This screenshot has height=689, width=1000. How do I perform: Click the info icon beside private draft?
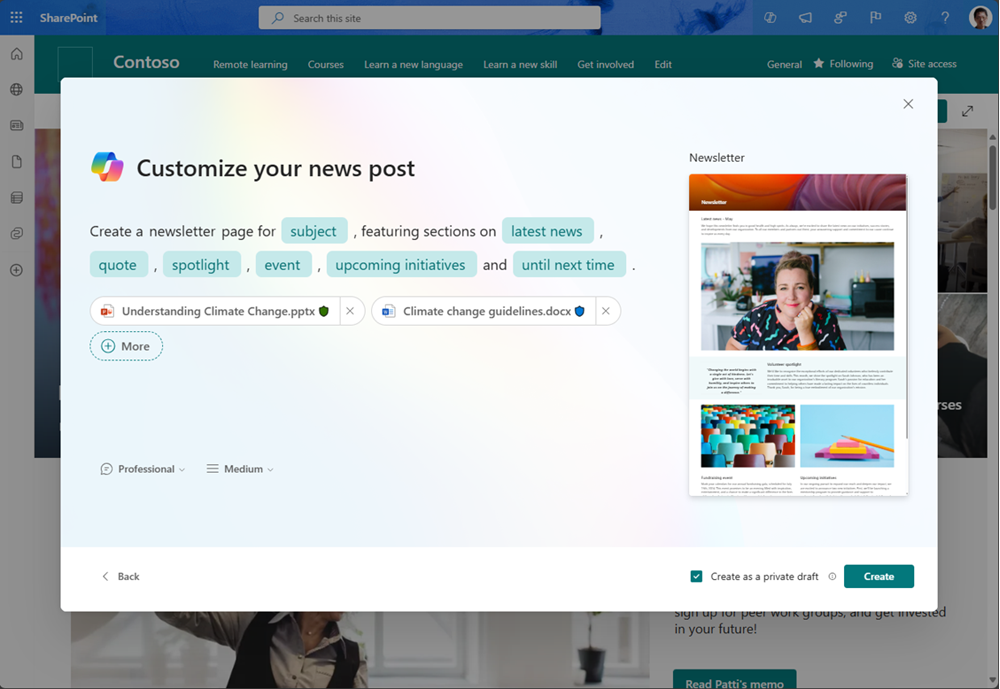(x=832, y=577)
